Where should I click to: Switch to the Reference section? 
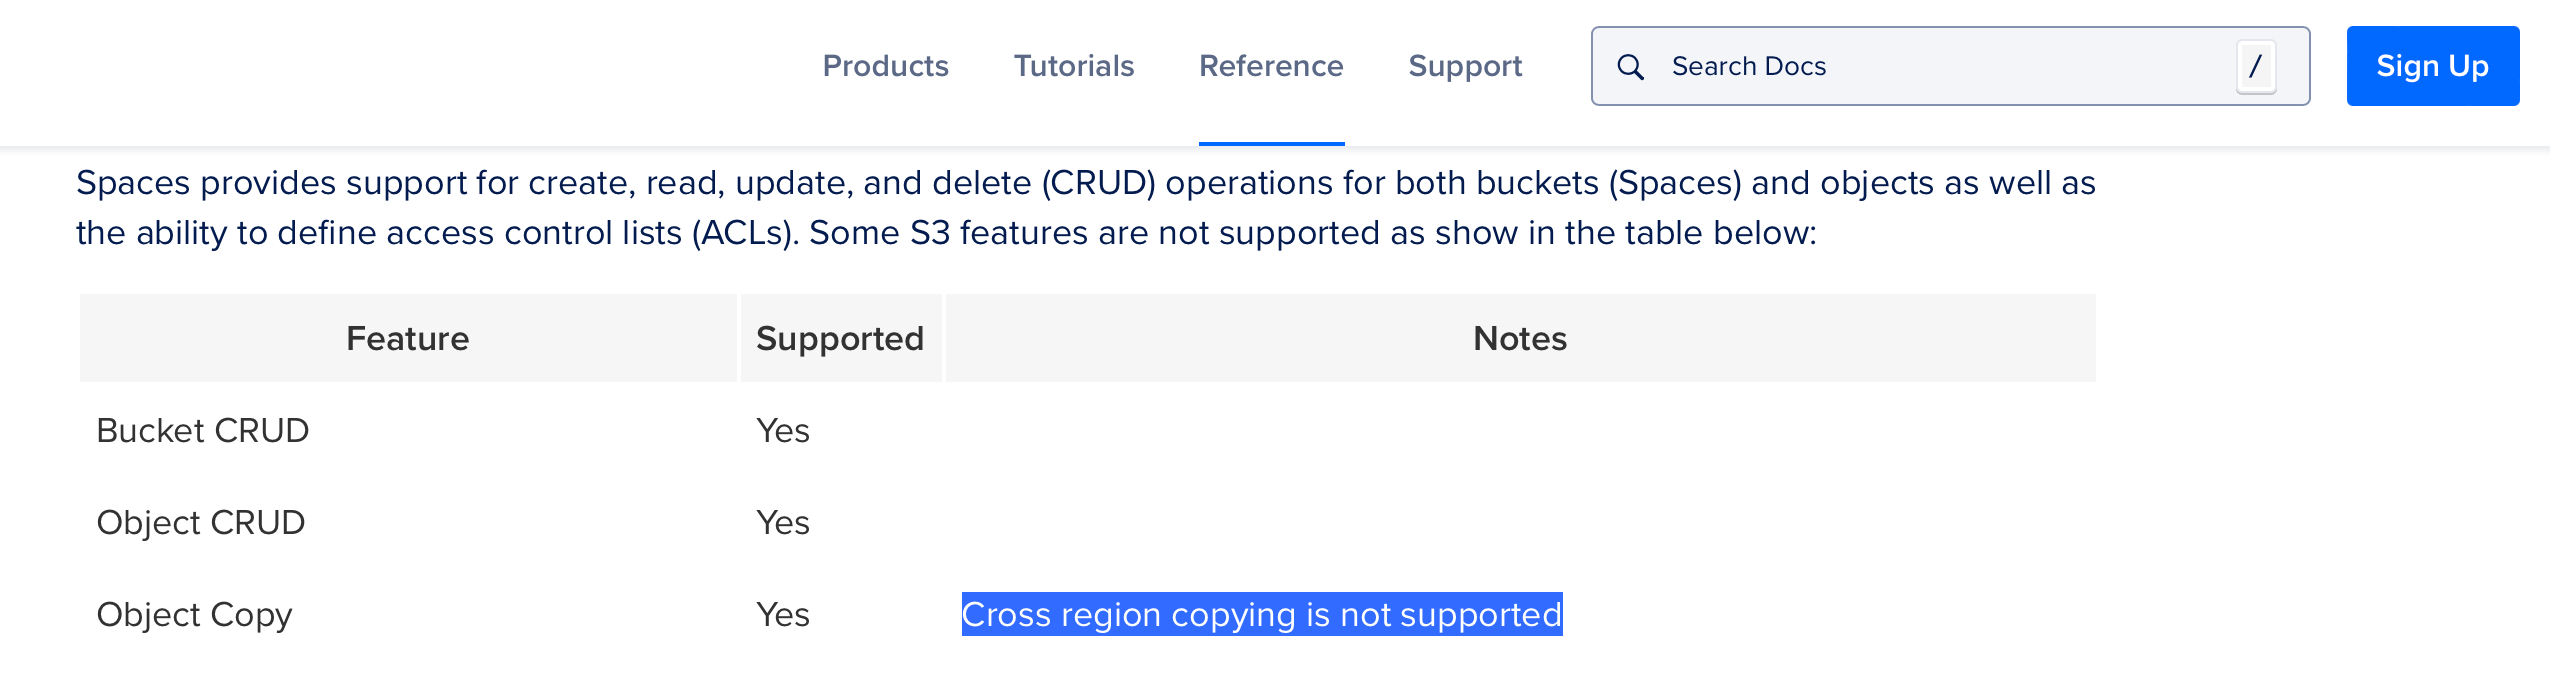point(1271,66)
